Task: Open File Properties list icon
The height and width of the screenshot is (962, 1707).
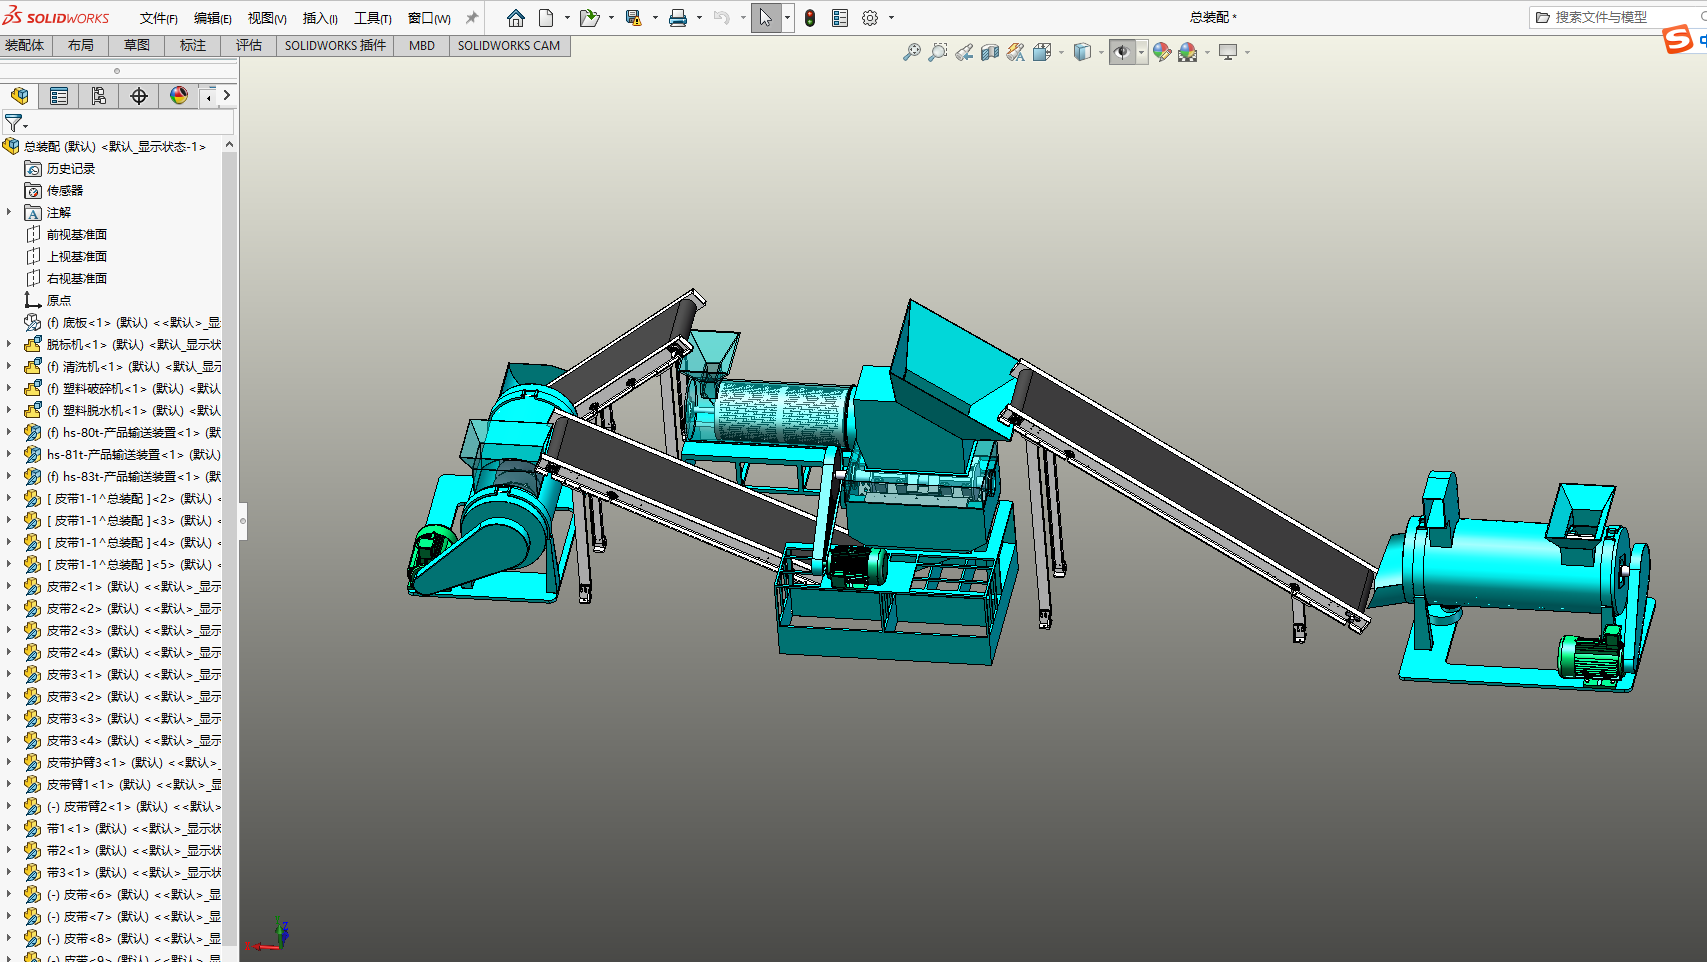Action: pos(840,18)
